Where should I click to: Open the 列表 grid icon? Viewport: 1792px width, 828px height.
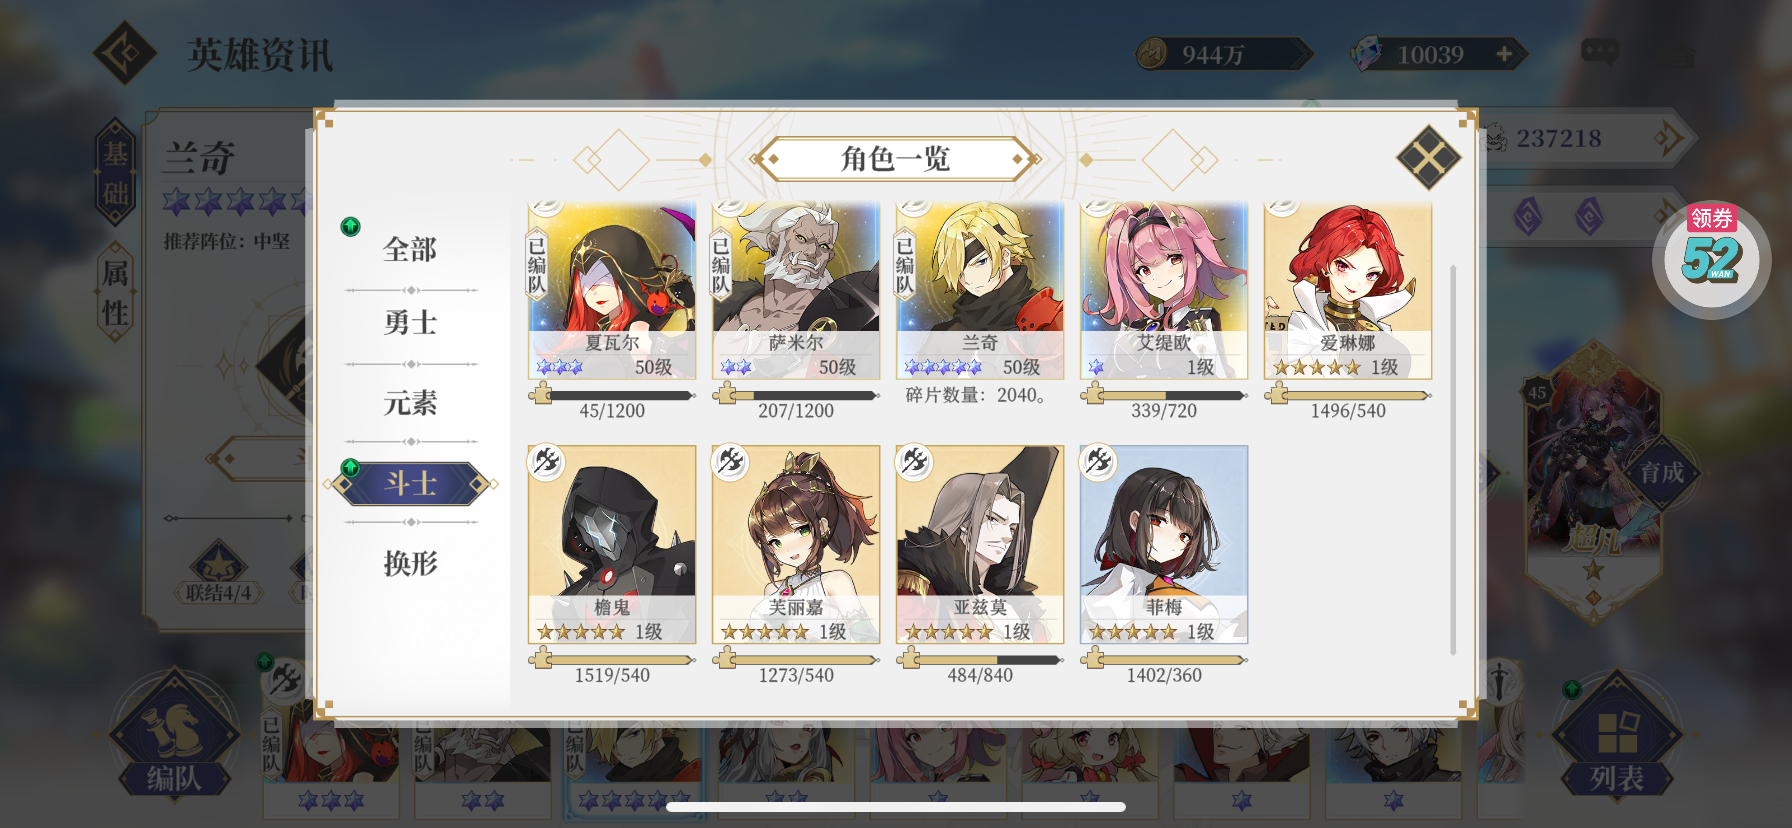coord(1617,734)
